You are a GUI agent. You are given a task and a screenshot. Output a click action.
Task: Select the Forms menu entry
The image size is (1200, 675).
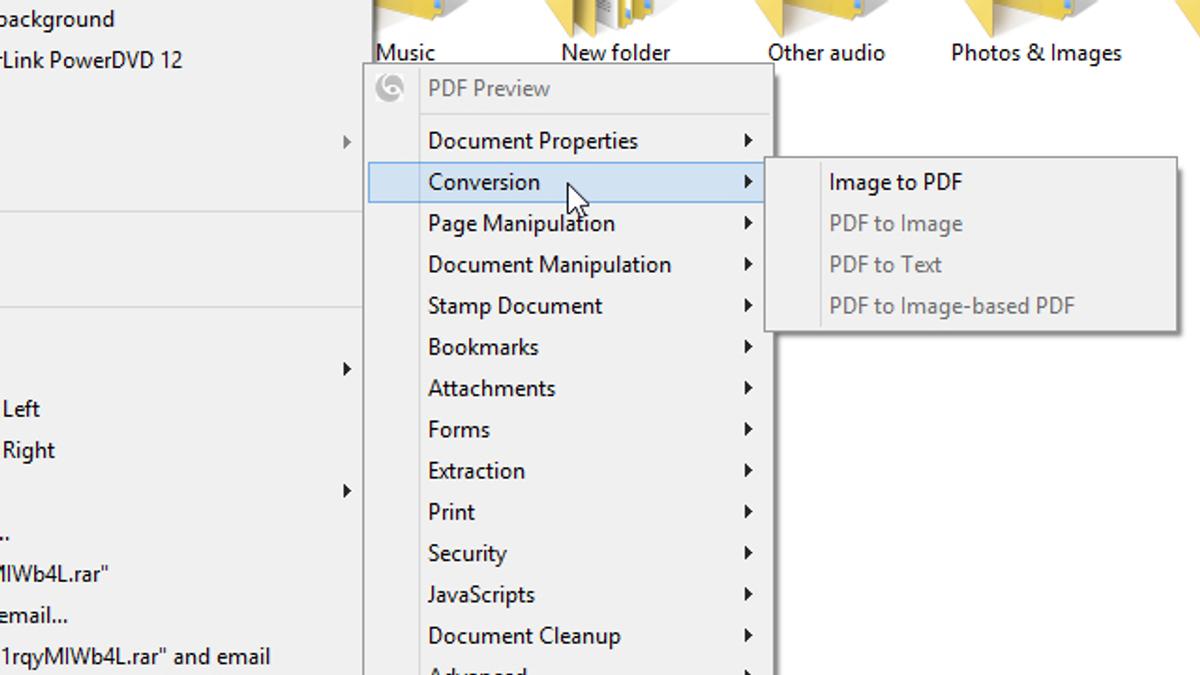(x=459, y=430)
